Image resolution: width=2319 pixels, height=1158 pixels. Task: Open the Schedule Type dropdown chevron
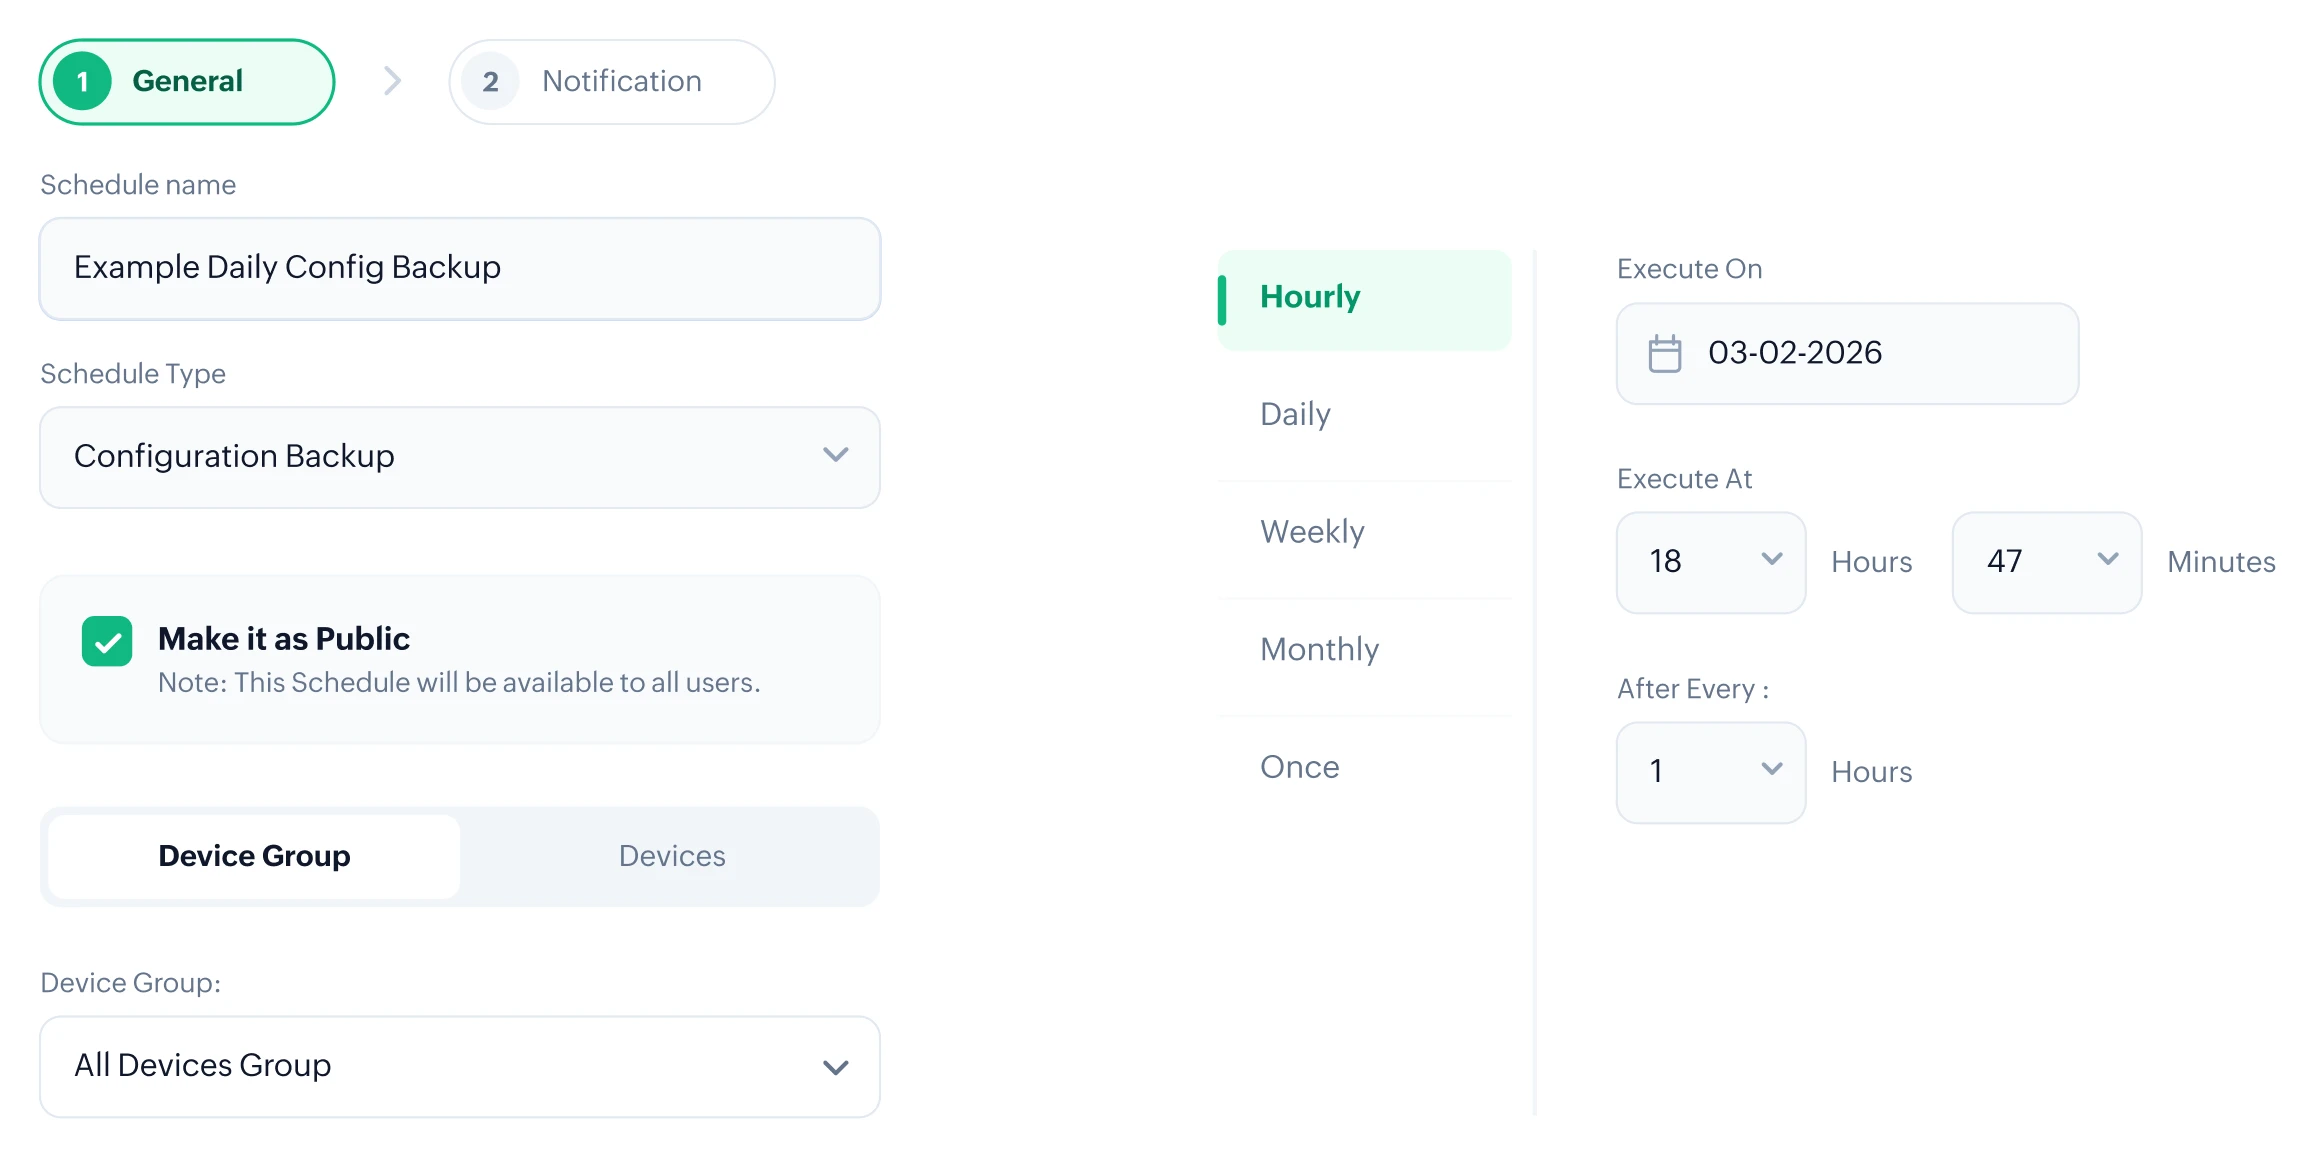(836, 455)
